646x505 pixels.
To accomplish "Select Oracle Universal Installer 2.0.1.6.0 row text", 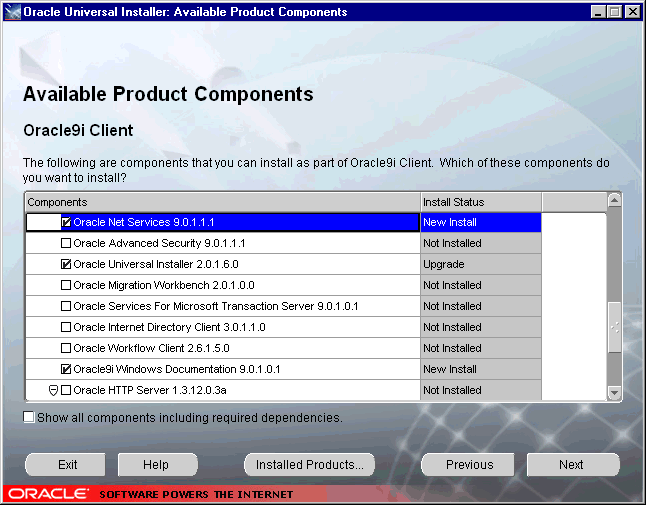I will point(156,264).
